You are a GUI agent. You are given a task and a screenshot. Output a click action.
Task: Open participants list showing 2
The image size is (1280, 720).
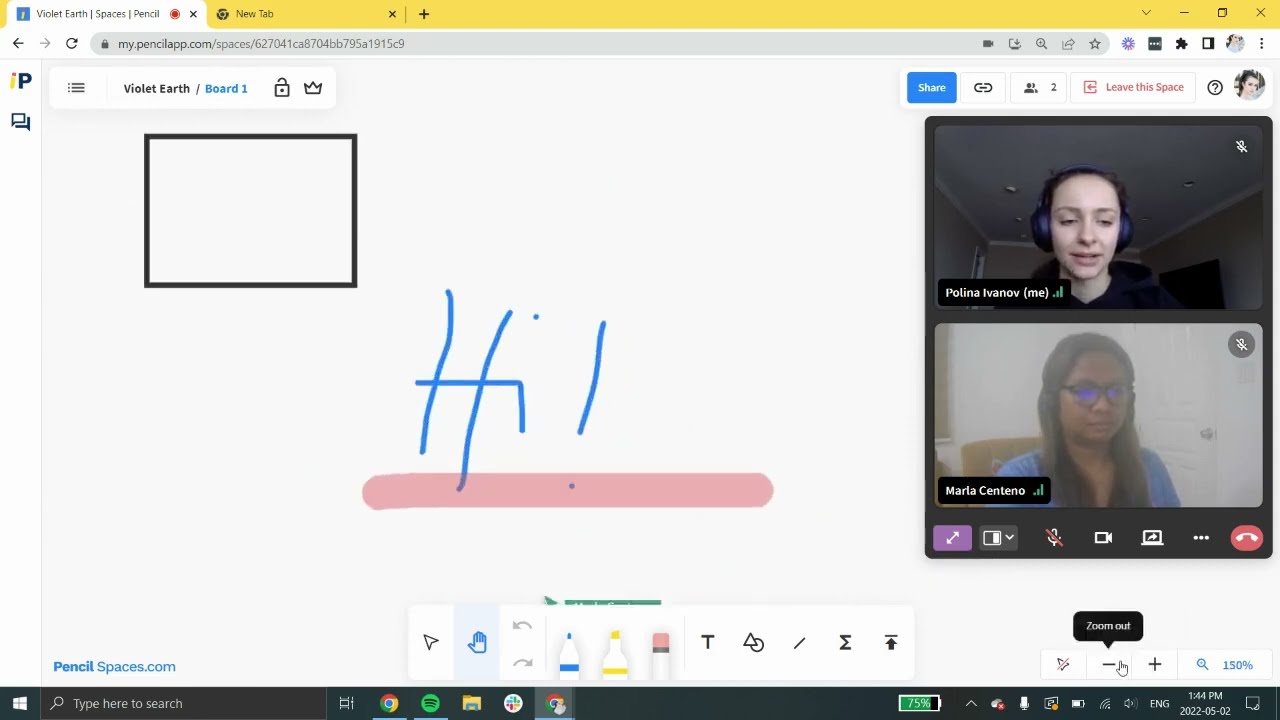click(1040, 87)
